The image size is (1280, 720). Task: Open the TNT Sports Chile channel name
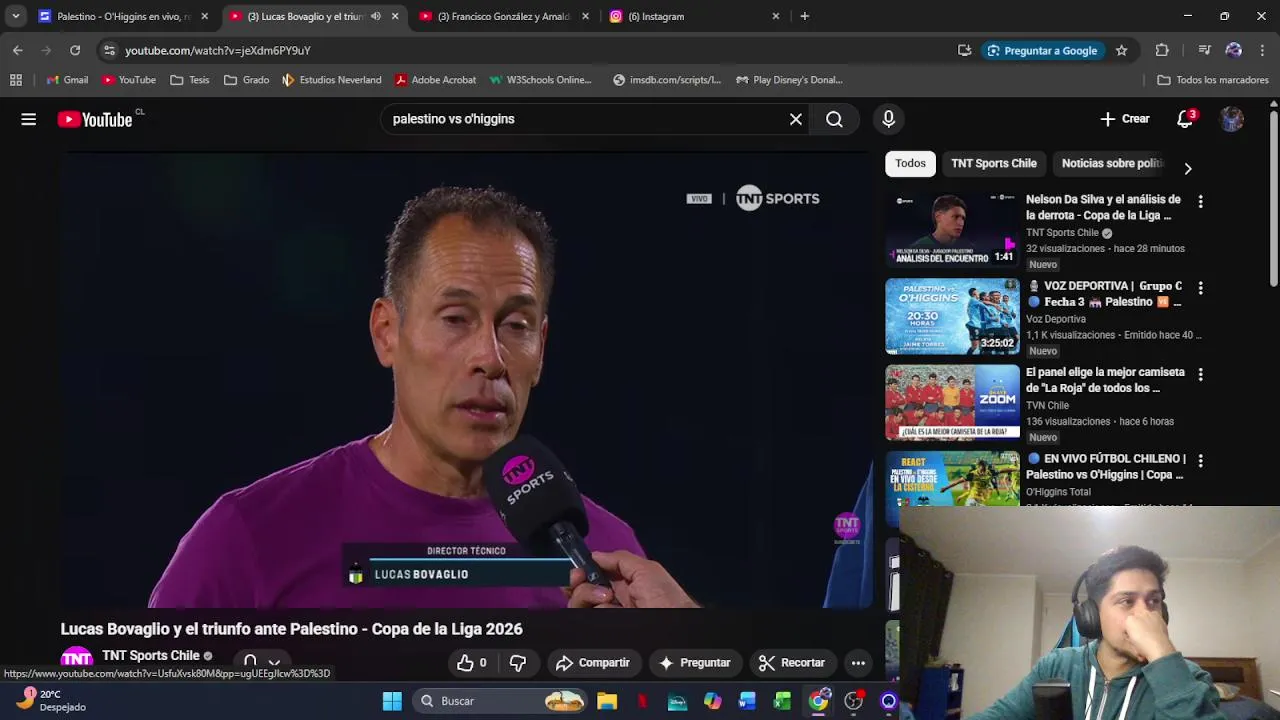pyautogui.click(x=151, y=656)
